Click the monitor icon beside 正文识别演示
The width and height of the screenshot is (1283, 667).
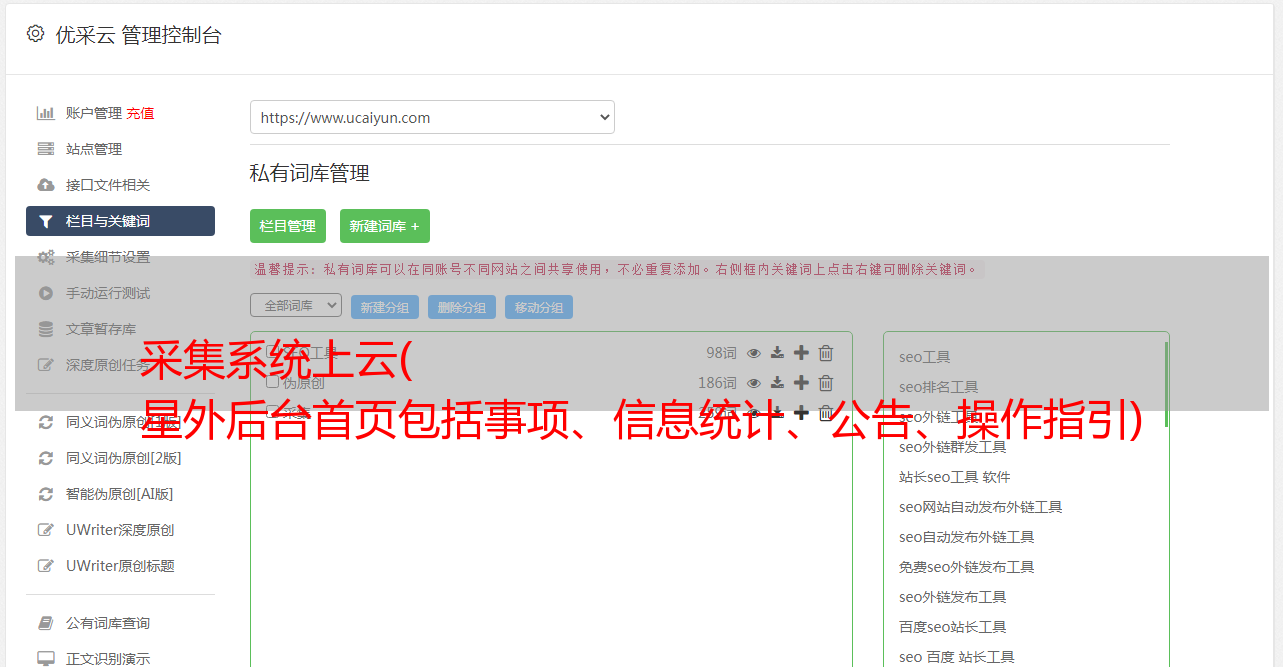click(x=46, y=659)
